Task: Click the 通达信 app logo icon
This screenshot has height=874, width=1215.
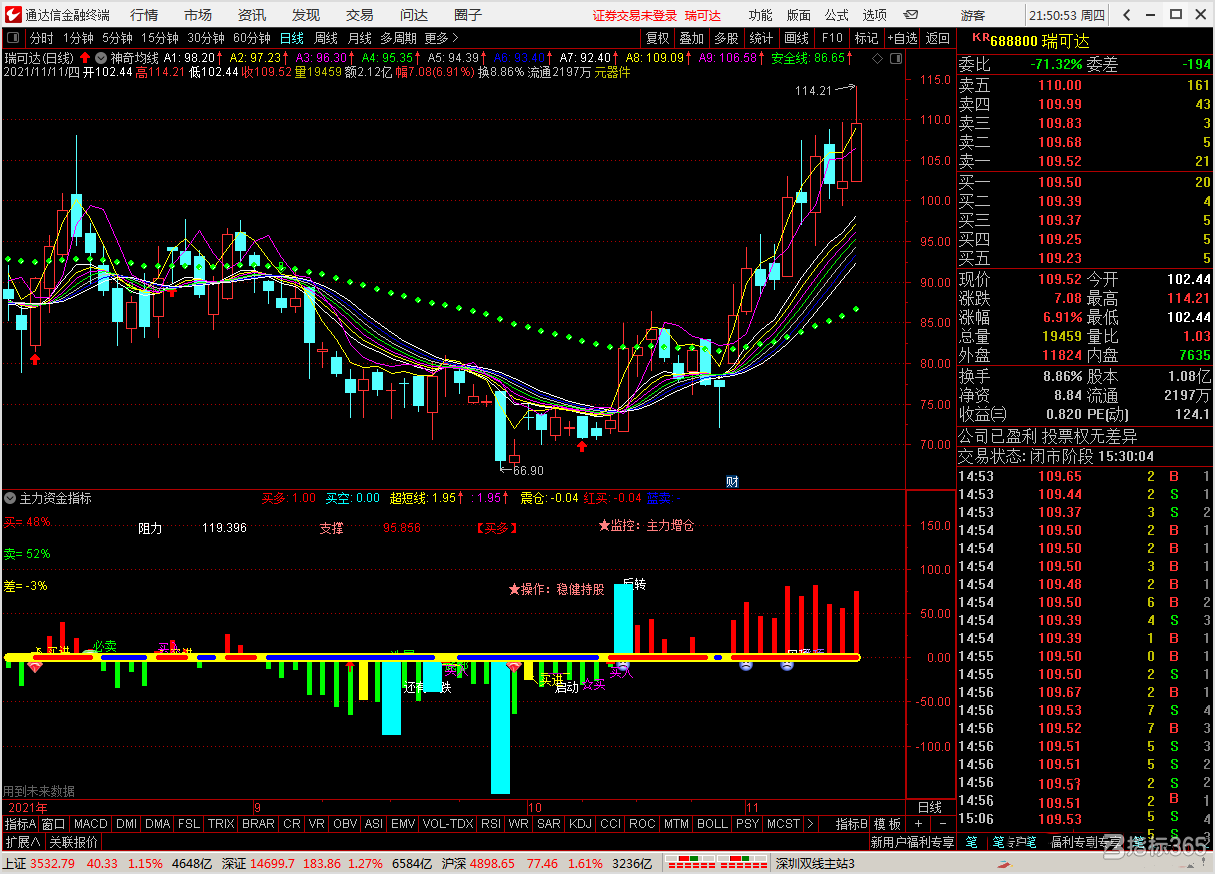Action: pos(13,15)
